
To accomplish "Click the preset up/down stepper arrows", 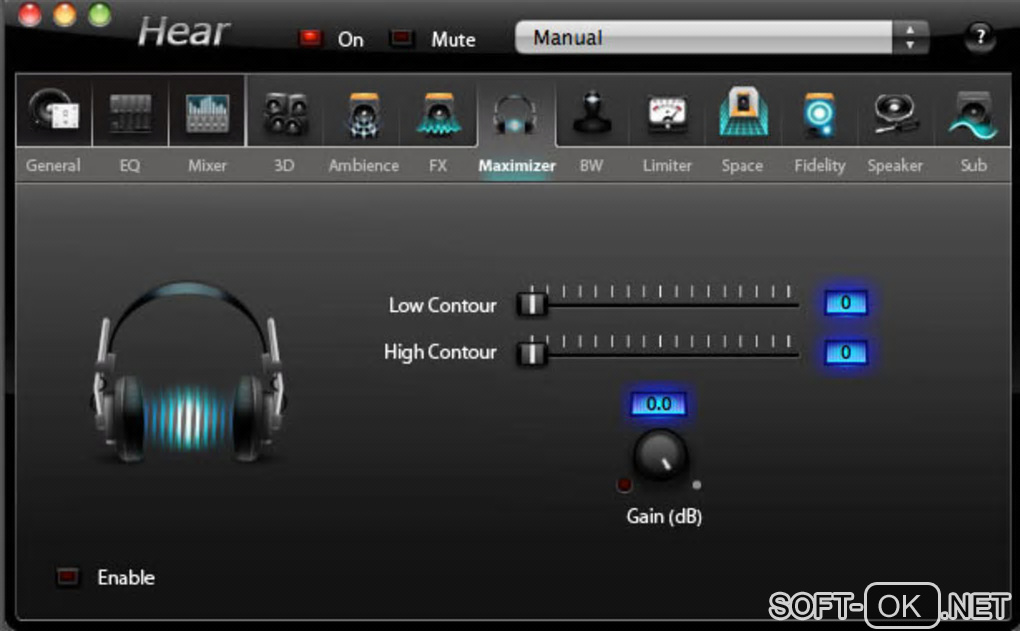I will coord(910,37).
